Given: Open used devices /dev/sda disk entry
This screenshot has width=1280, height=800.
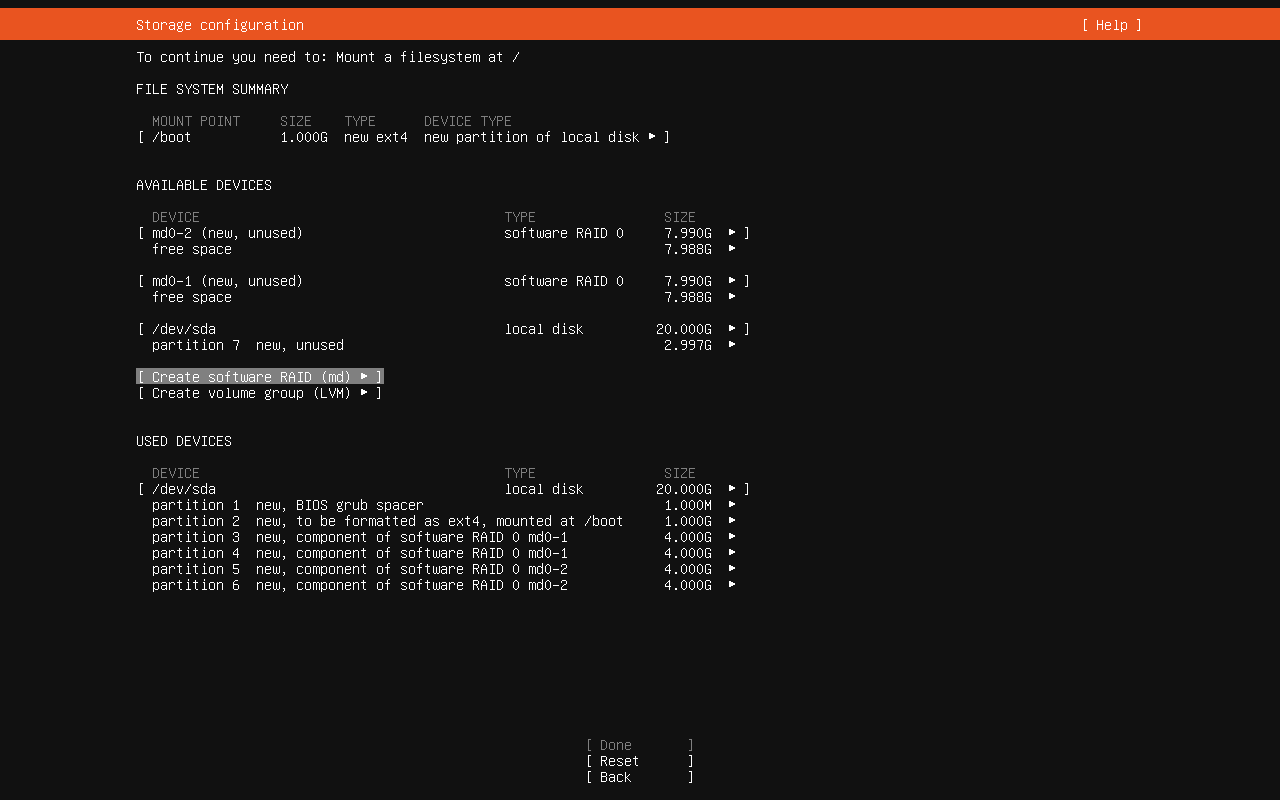Looking at the screenshot, I should pyautogui.click(x=443, y=489).
